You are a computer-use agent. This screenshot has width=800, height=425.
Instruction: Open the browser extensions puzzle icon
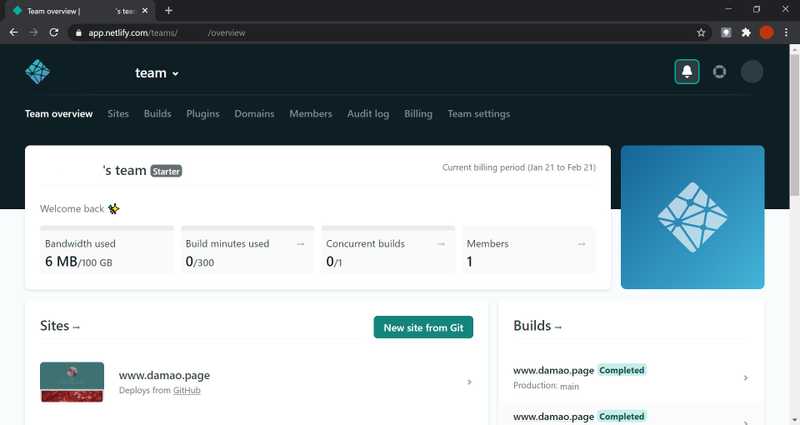746,33
